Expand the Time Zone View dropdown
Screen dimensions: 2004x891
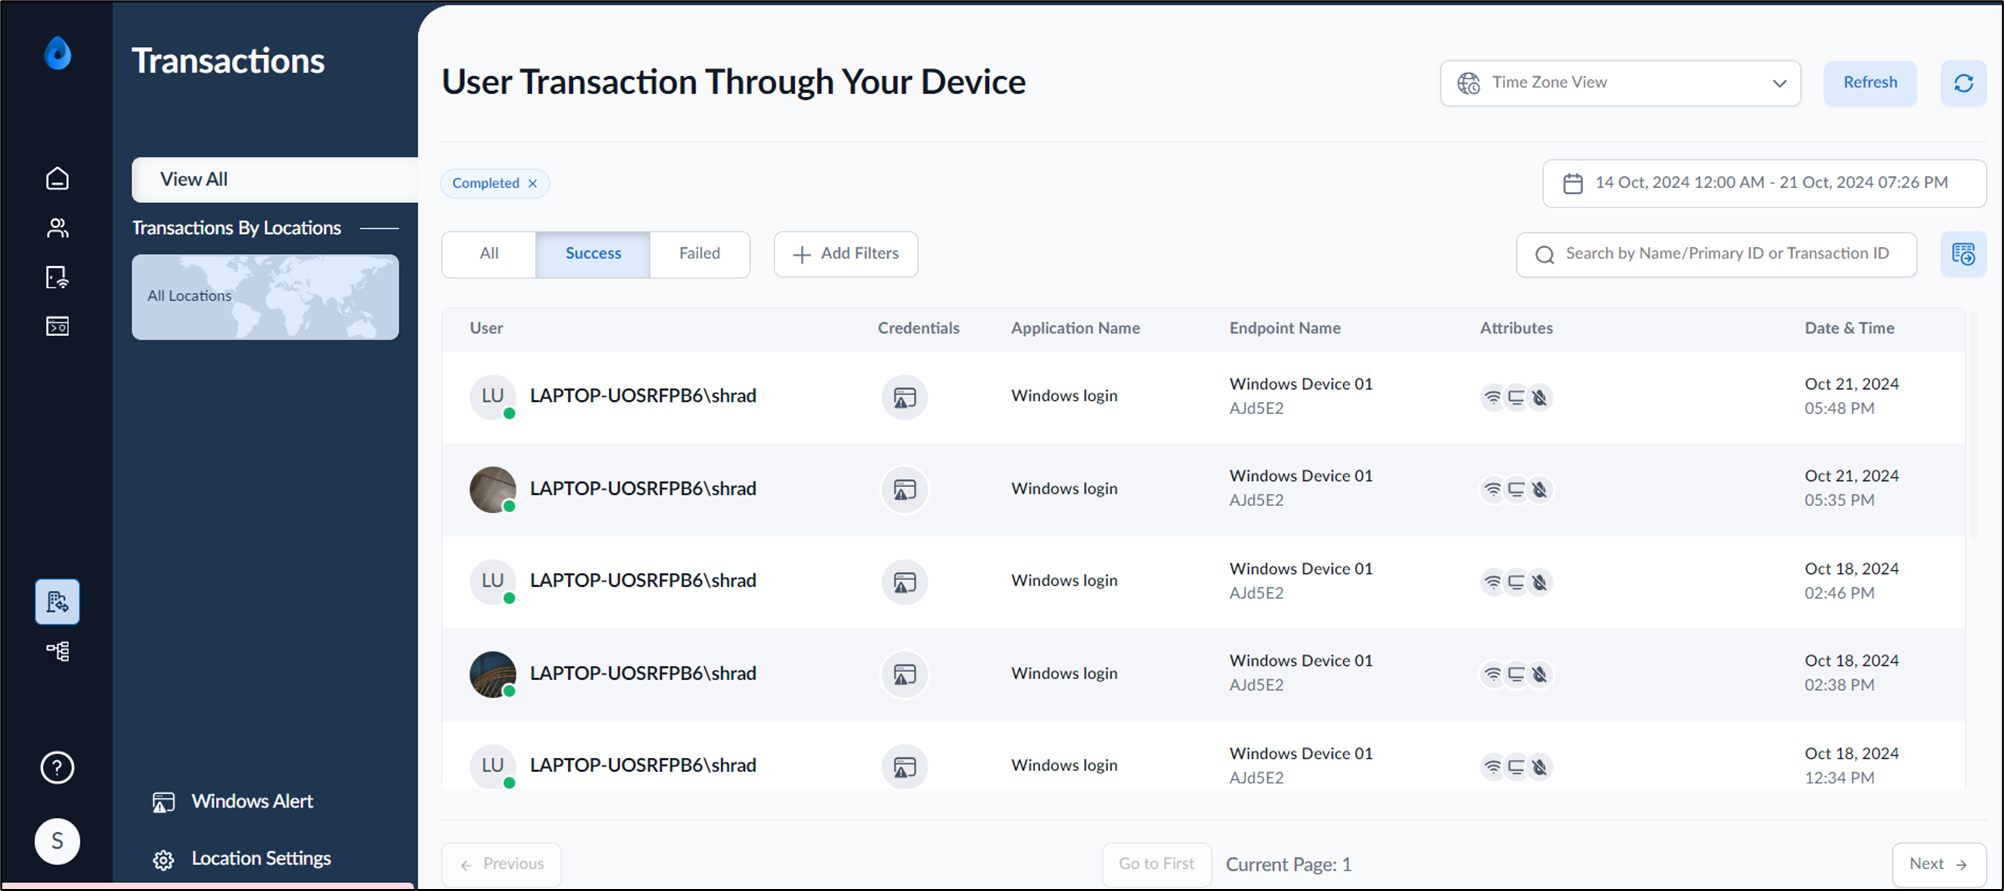1620,83
